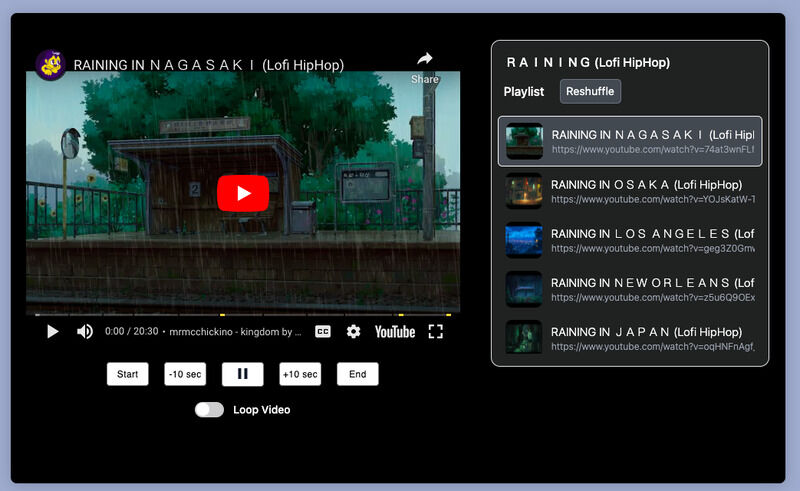800x491 pixels.
Task: Click the Share arrow icon on the video
Action: [x=424, y=59]
